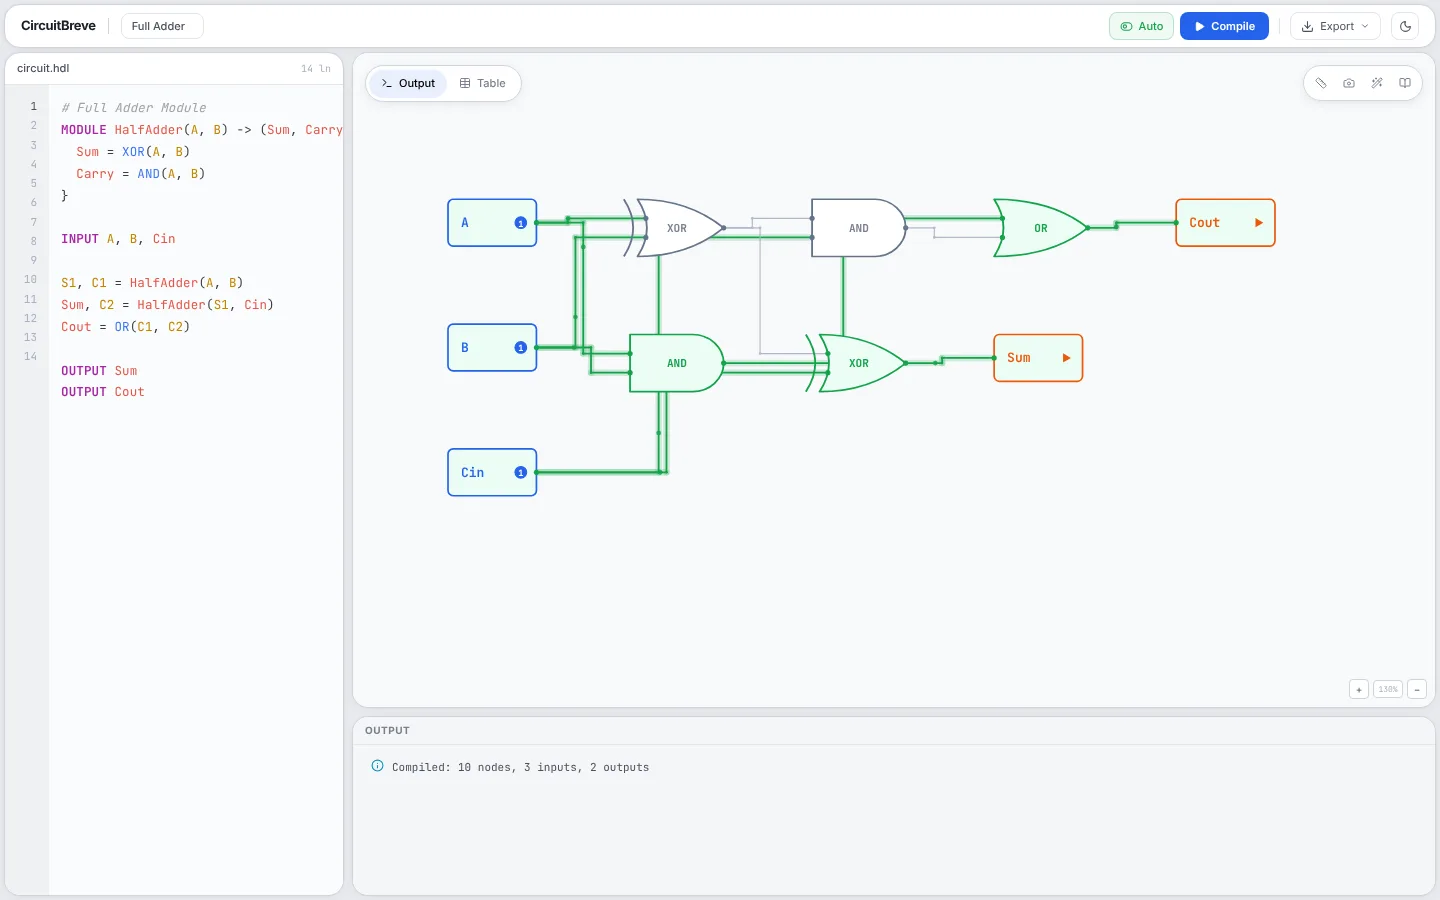Click the CircuitBreve logo

[x=58, y=26]
